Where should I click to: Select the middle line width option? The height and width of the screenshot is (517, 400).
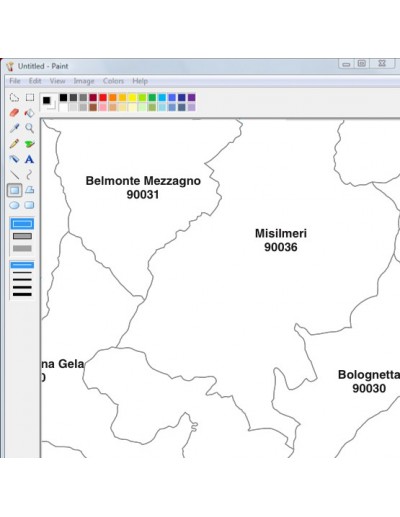coord(22,280)
